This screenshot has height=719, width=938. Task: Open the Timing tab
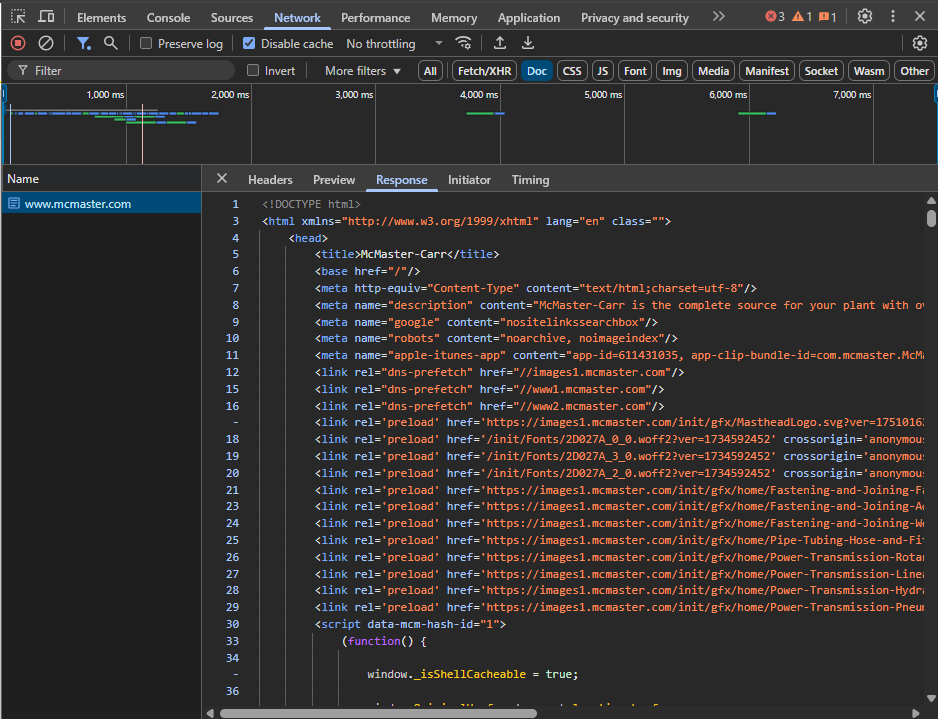click(530, 179)
